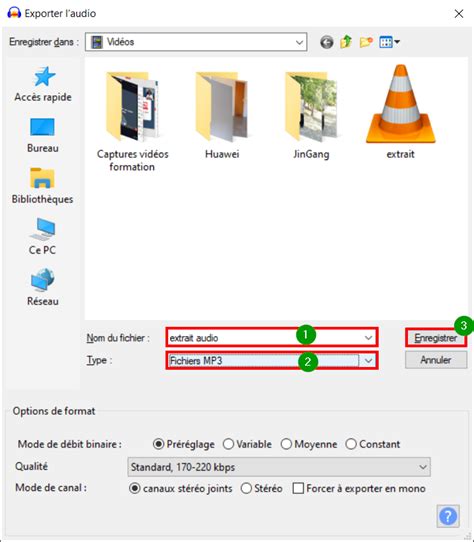474x542 pixels.
Task: Select Ce PC in sidebar
Action: (42, 237)
